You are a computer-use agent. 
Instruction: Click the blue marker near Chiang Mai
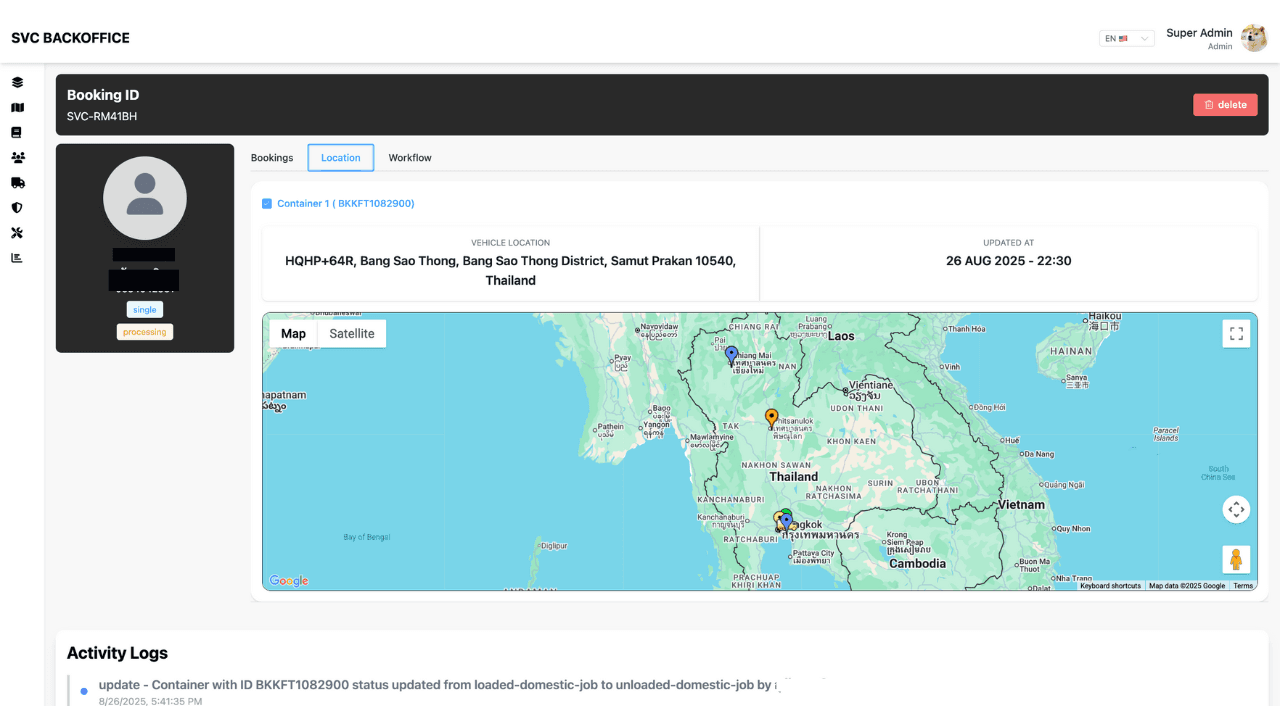(x=731, y=355)
